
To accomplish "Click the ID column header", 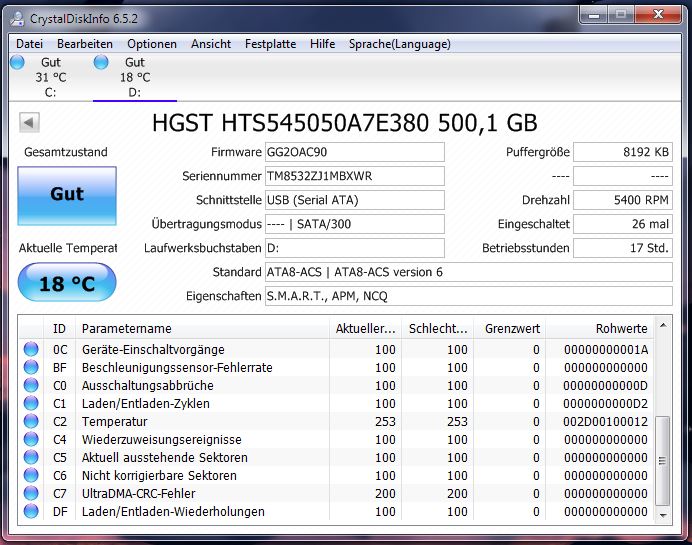I will click(x=60, y=328).
